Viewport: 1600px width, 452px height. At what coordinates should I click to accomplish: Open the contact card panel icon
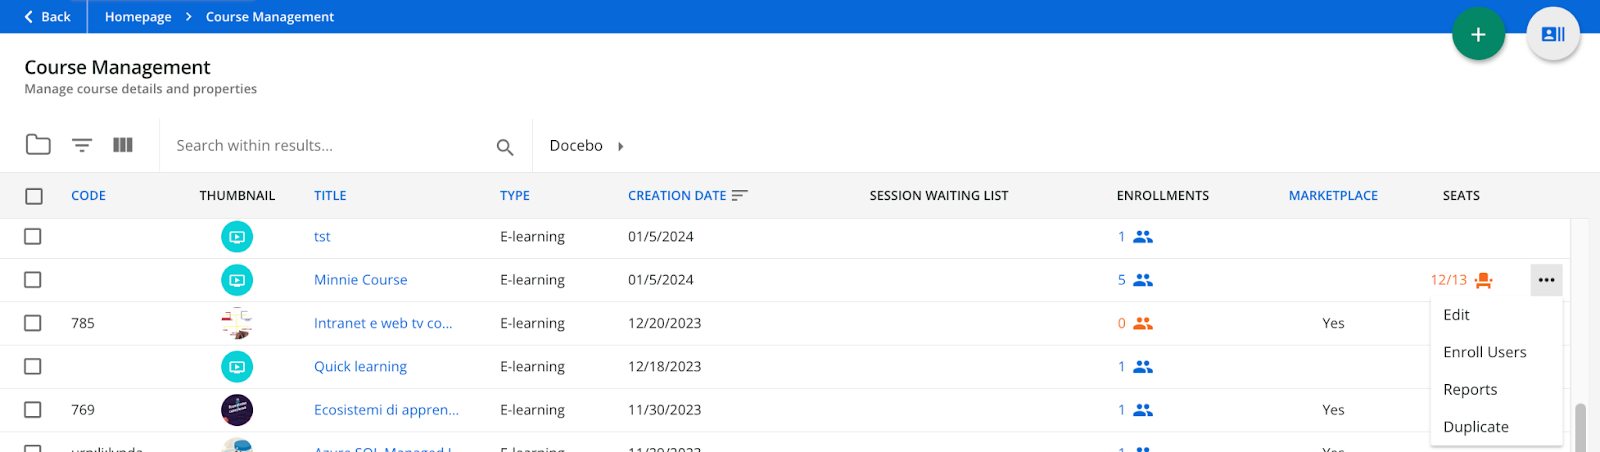pos(1552,34)
